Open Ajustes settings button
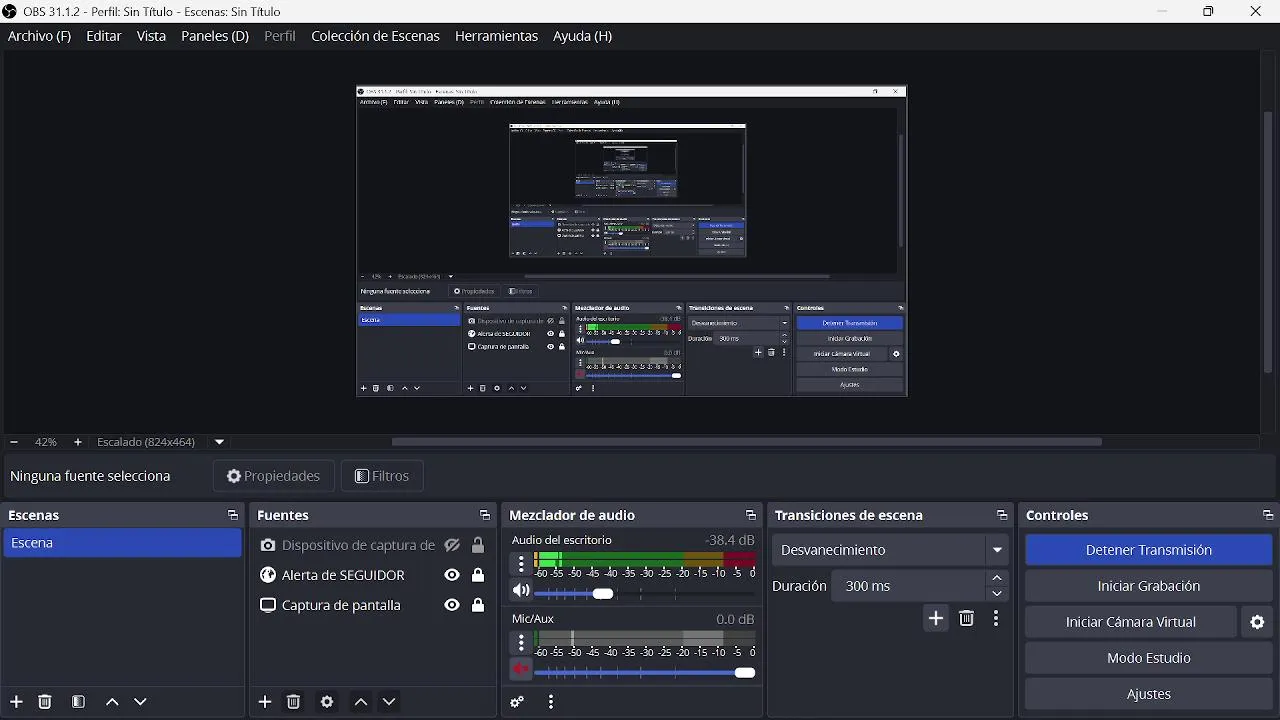Screen dimensions: 1280x720 pyautogui.click(x=1148, y=694)
